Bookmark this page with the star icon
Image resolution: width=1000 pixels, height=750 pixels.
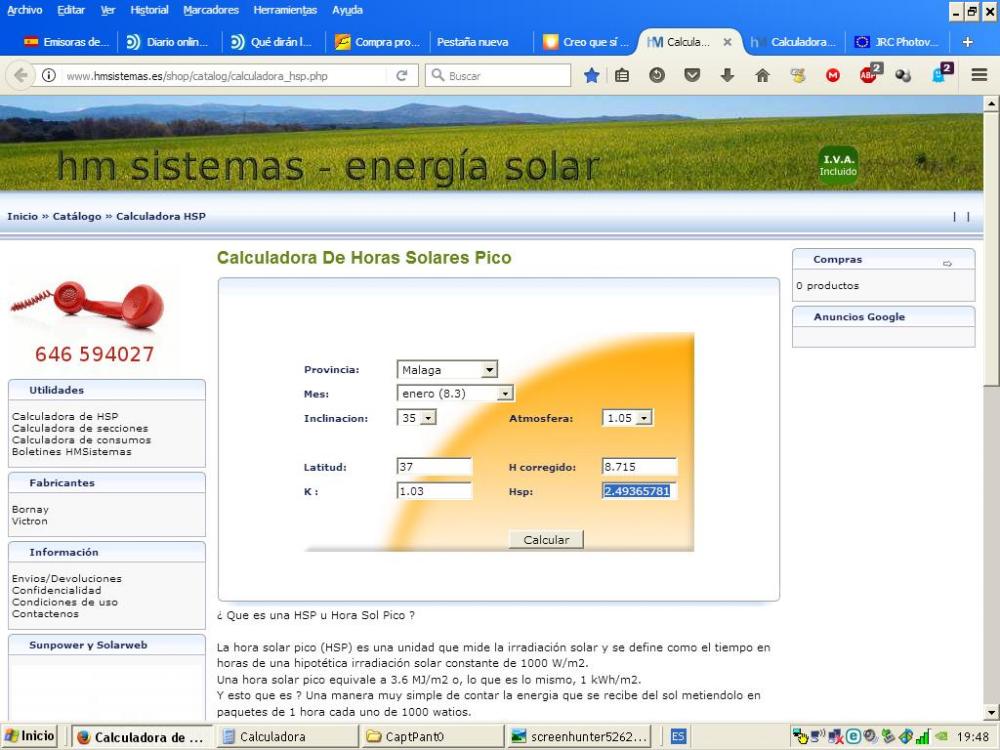pos(591,75)
